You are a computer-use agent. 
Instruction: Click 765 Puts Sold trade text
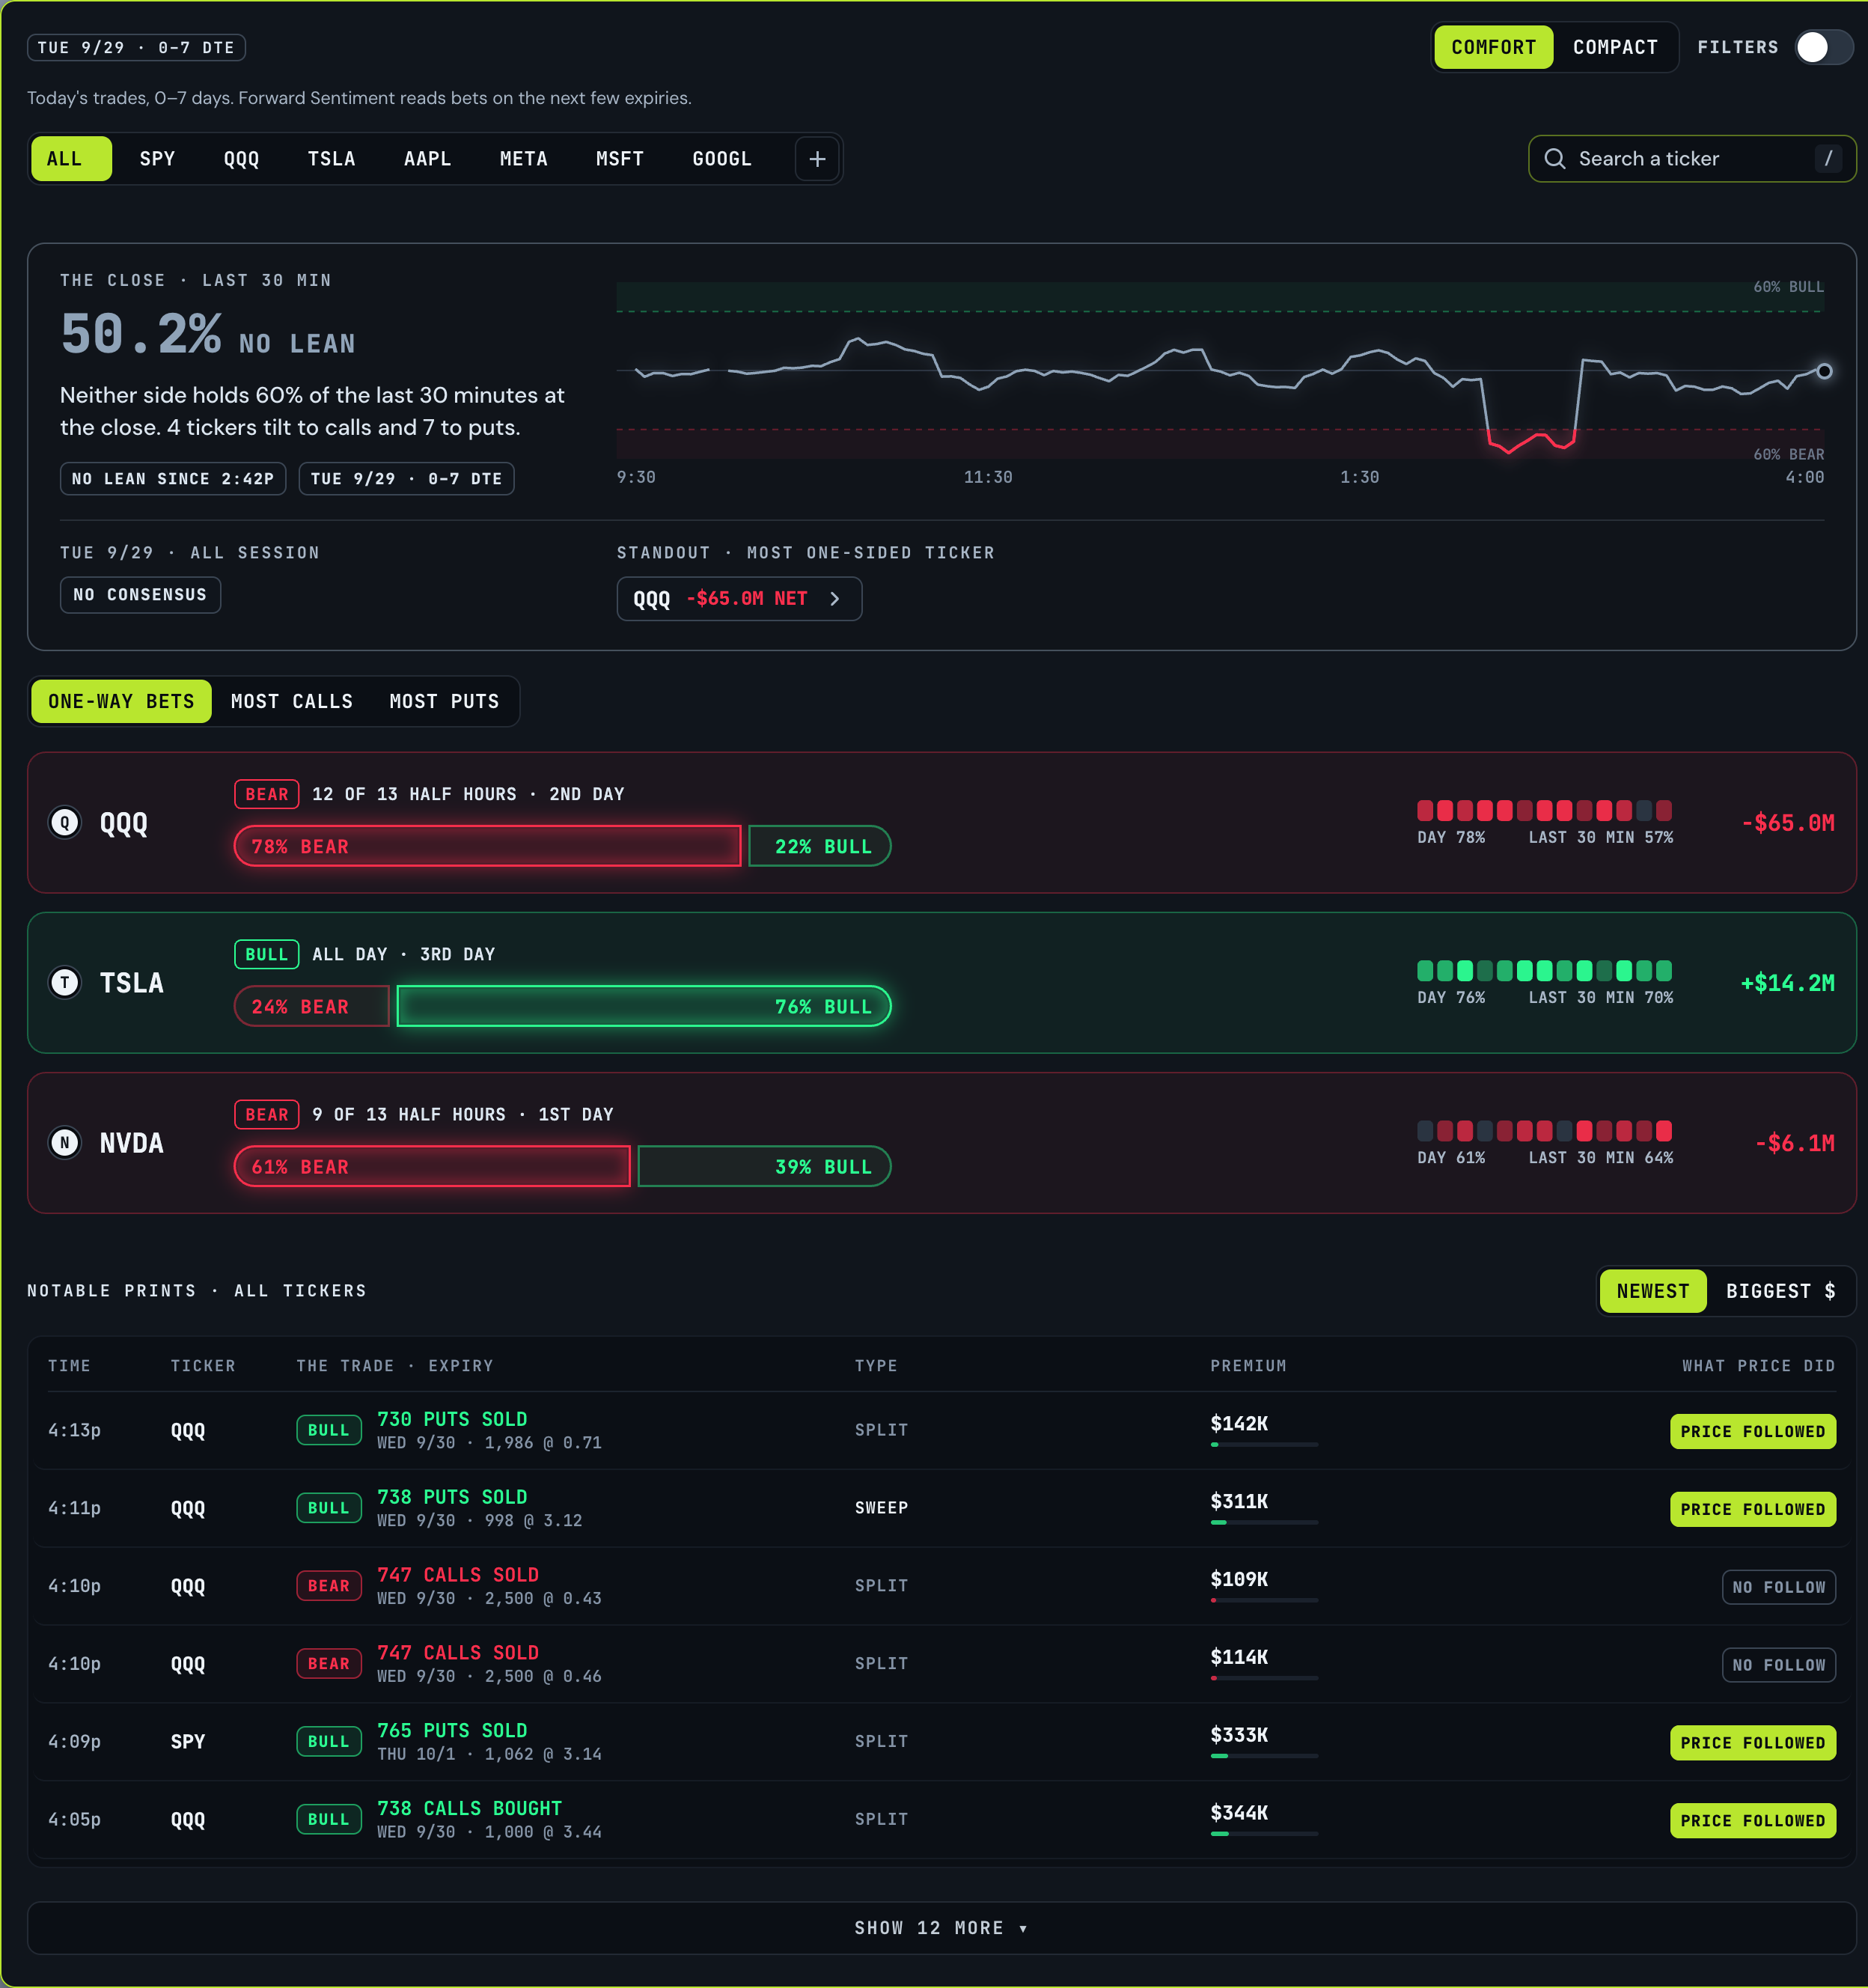coord(452,1731)
